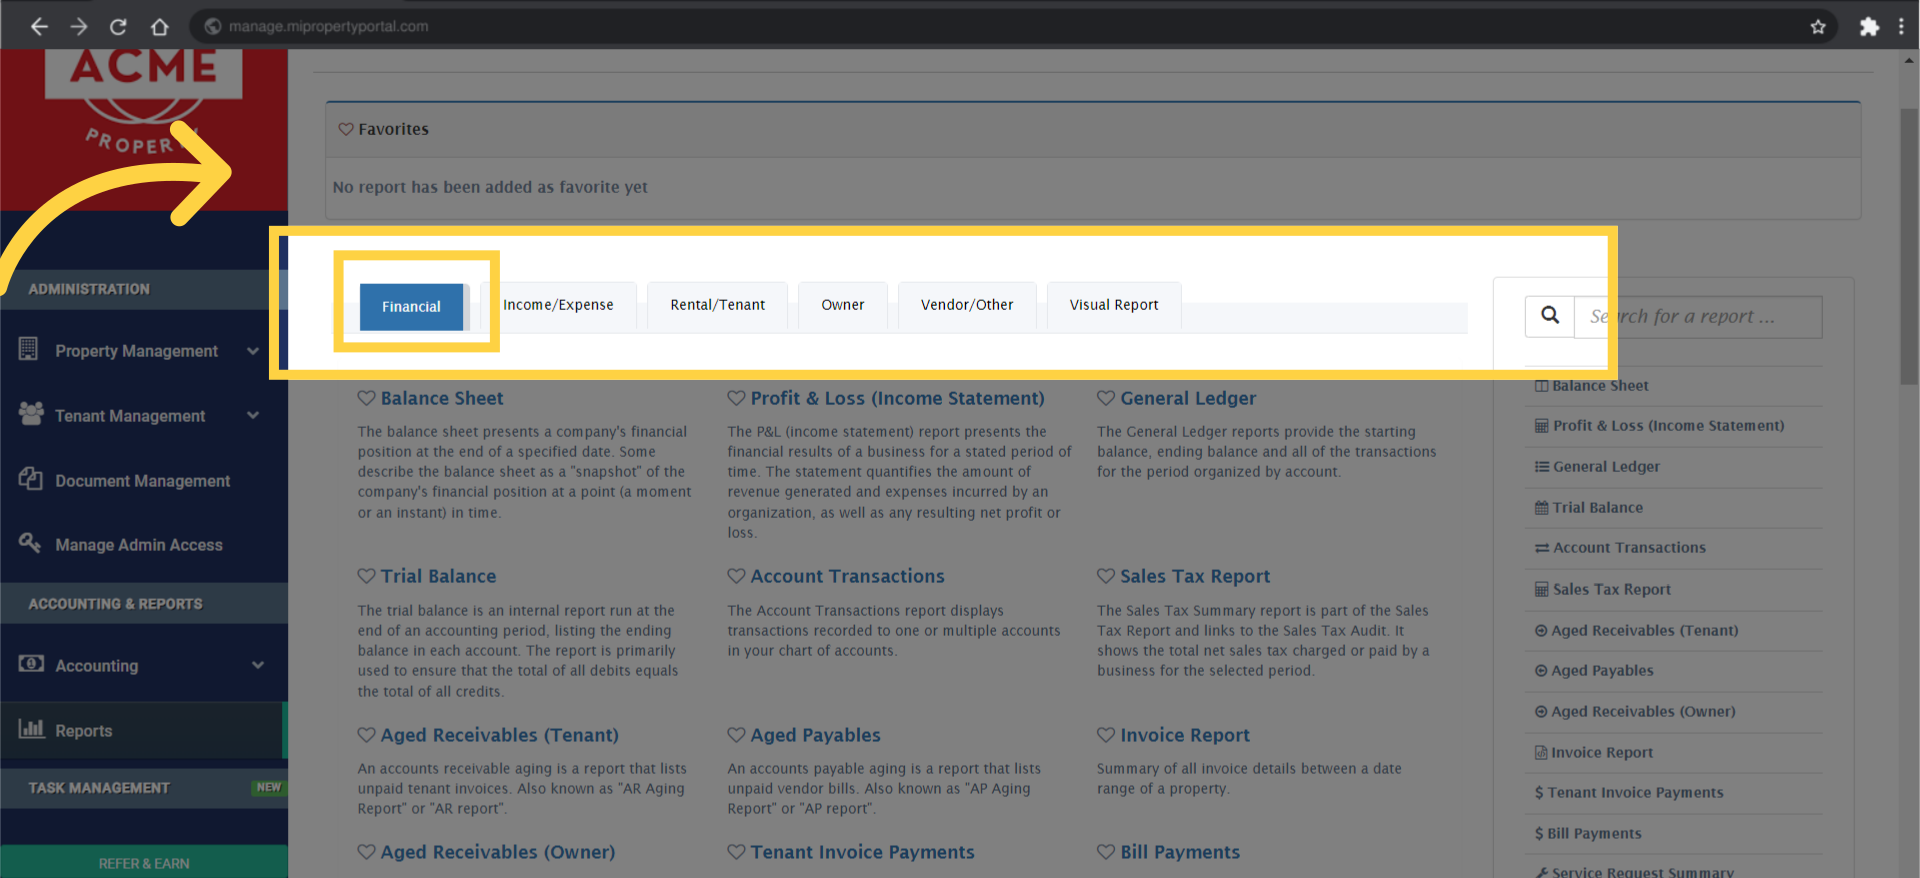
Task: Open Document Management in sidebar
Action: 144,480
